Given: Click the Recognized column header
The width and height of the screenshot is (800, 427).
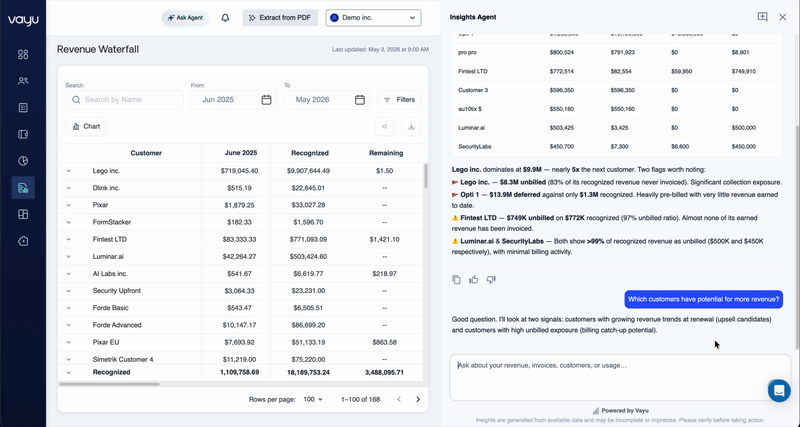Looking at the screenshot, I should click(310, 153).
